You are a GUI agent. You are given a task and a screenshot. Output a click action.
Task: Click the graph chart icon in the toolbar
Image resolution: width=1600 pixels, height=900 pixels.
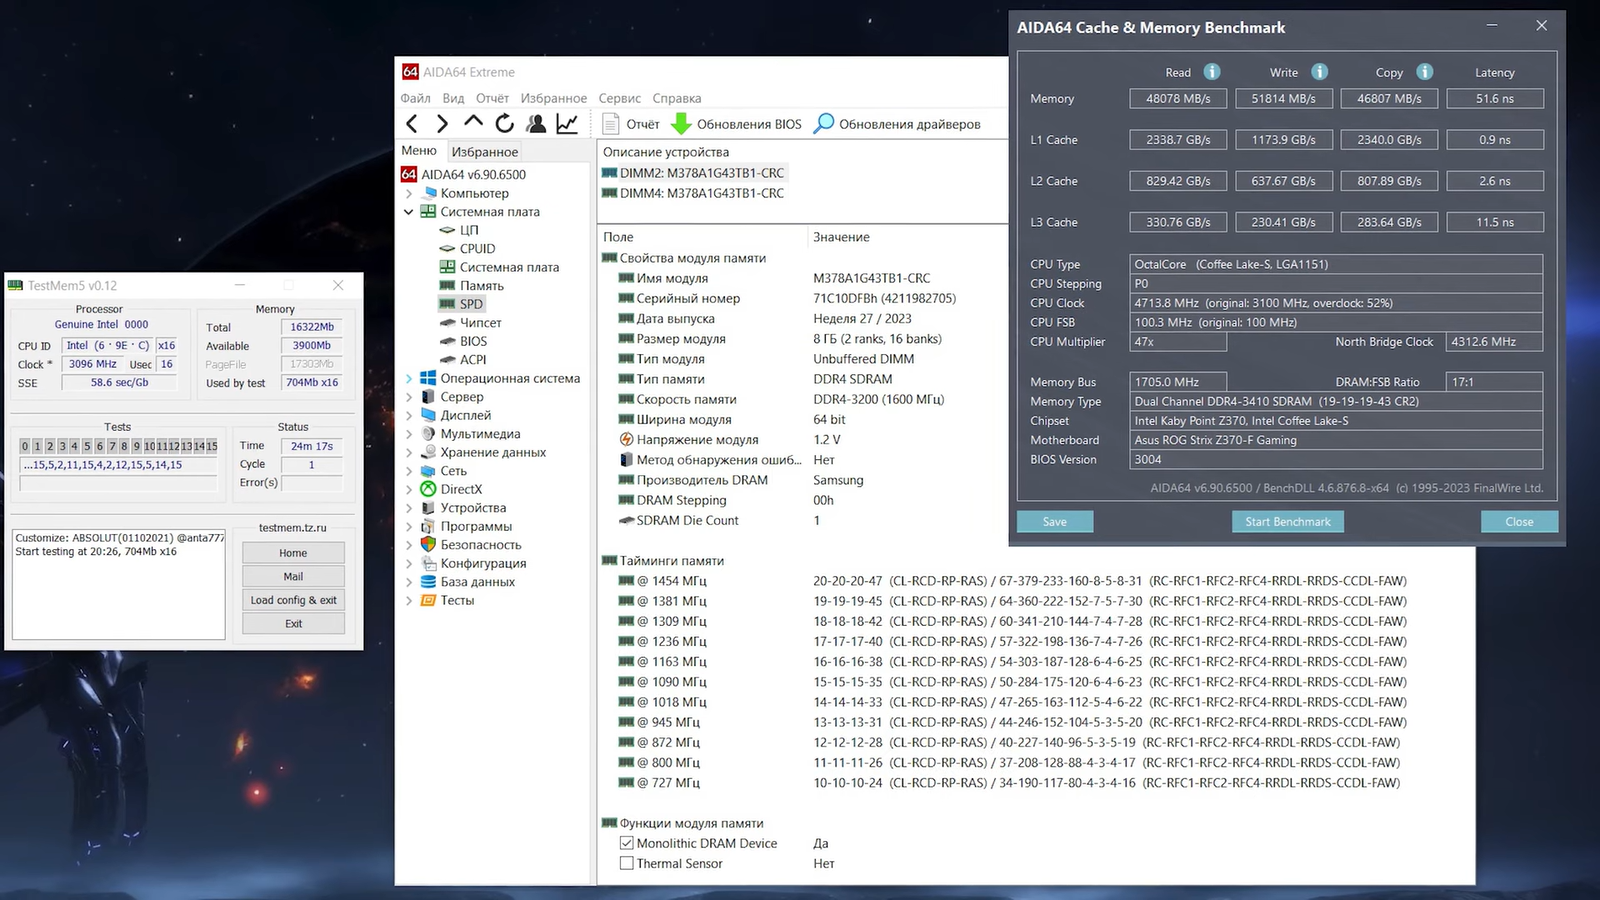[x=567, y=123]
